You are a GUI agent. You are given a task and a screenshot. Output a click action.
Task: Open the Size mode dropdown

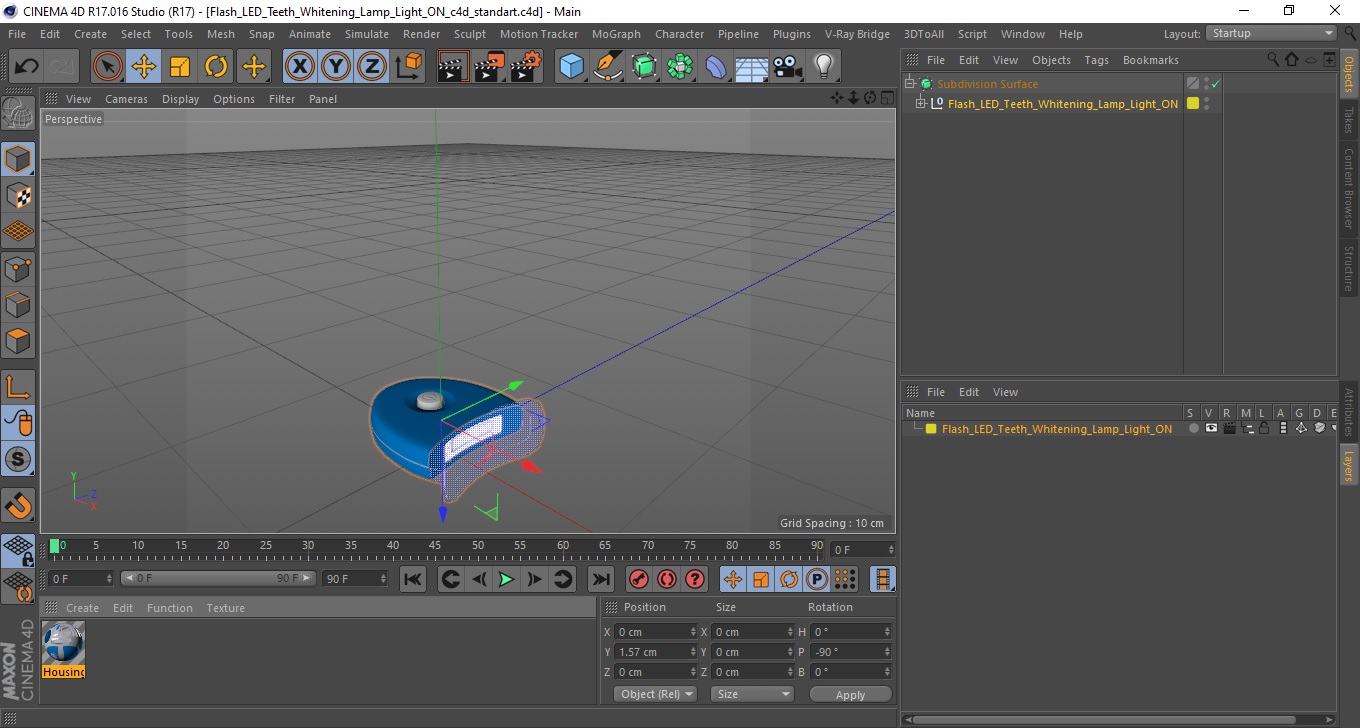pyautogui.click(x=752, y=694)
